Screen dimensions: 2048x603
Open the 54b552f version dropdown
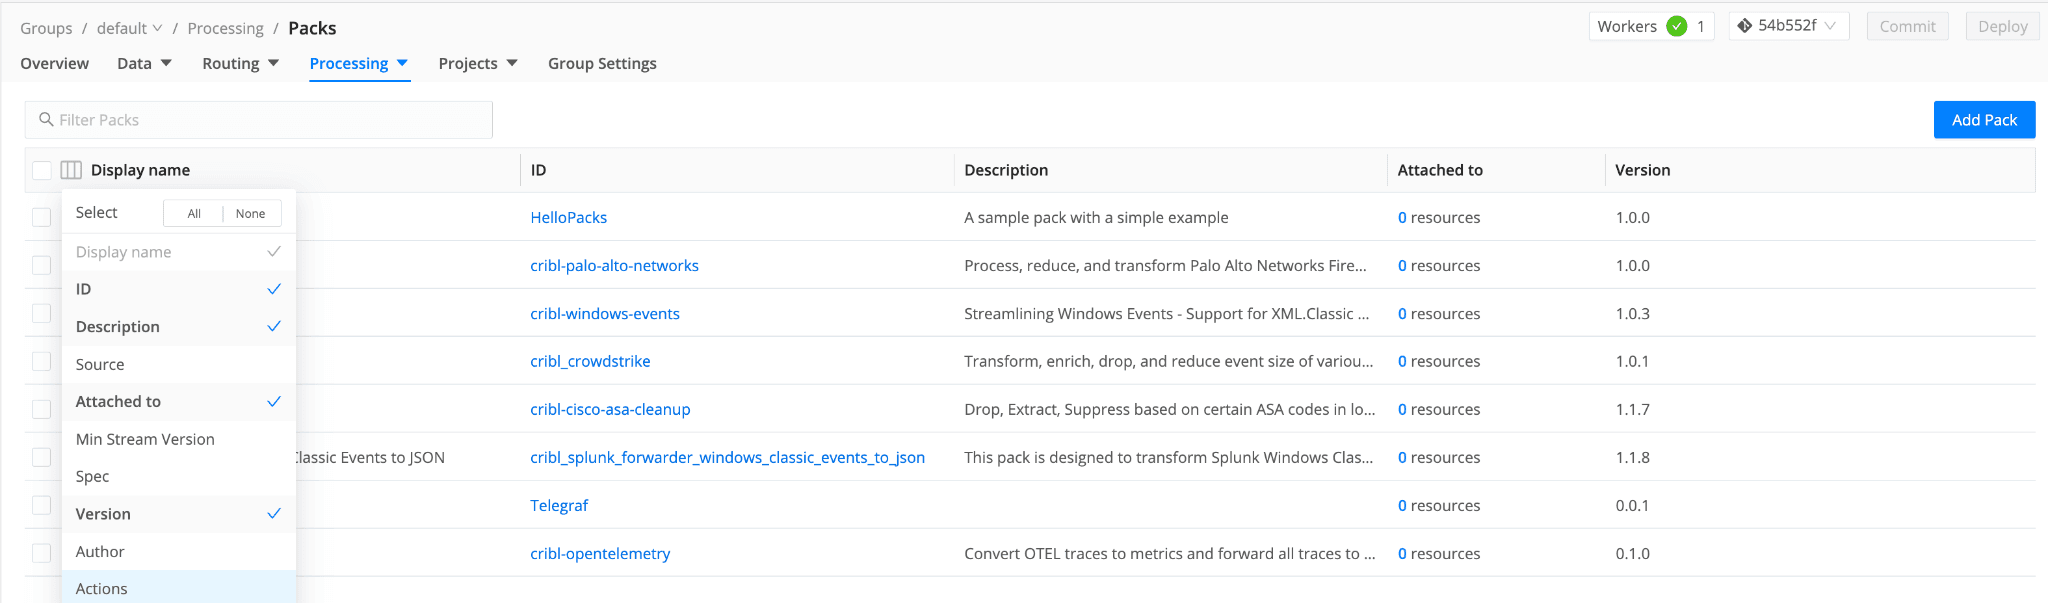click(1789, 26)
